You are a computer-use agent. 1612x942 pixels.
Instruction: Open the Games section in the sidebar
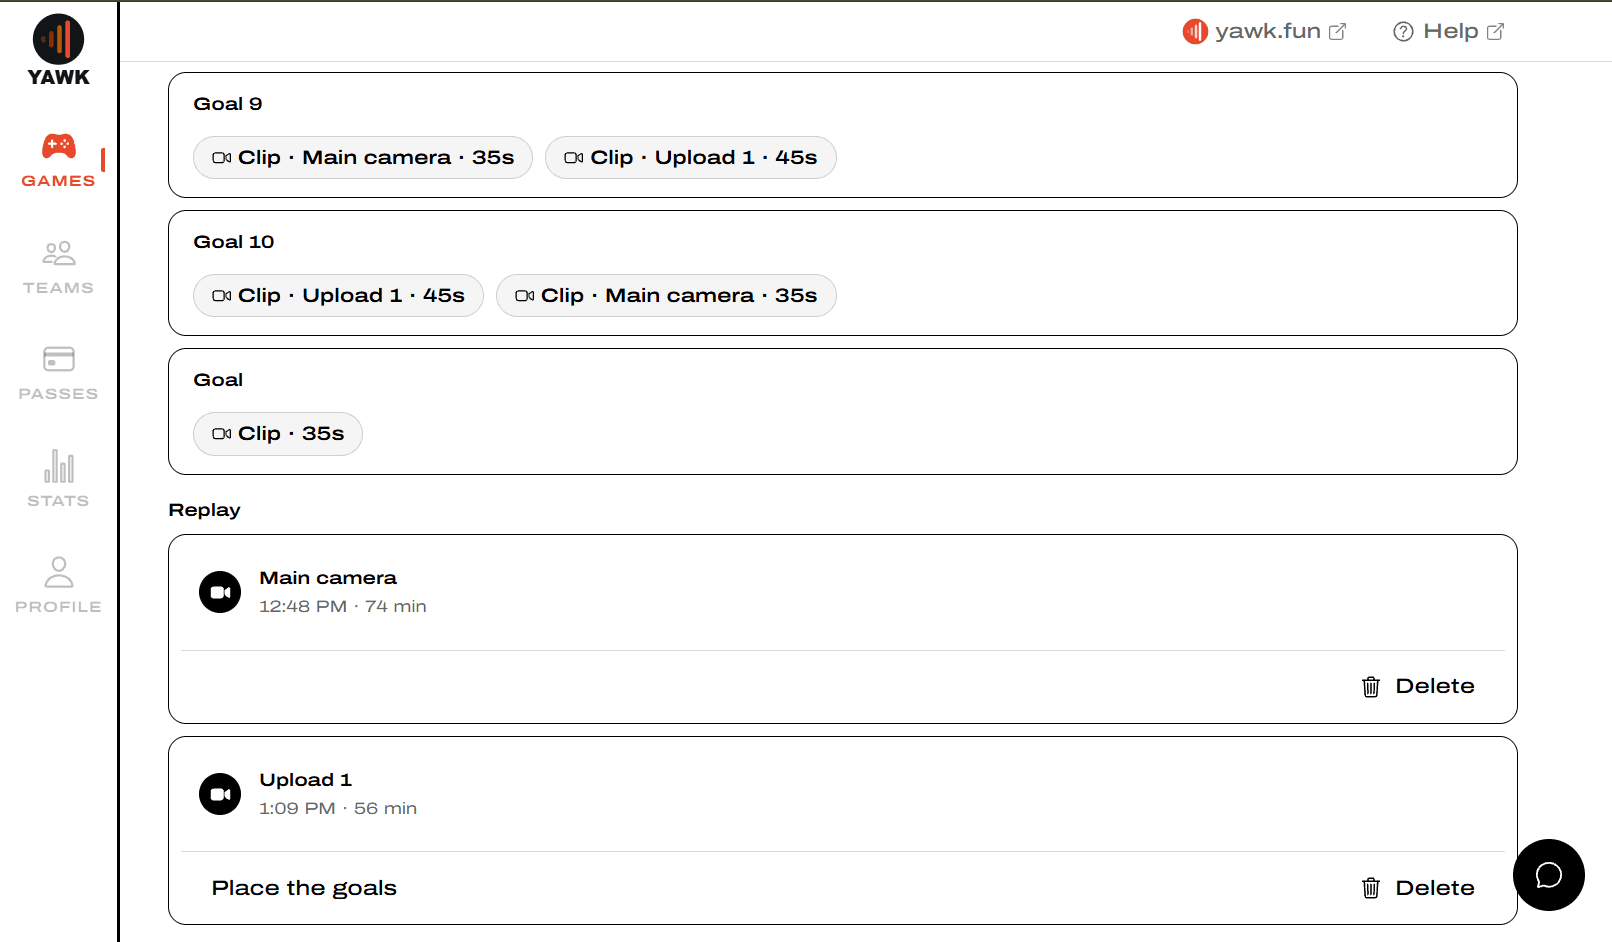click(x=58, y=160)
